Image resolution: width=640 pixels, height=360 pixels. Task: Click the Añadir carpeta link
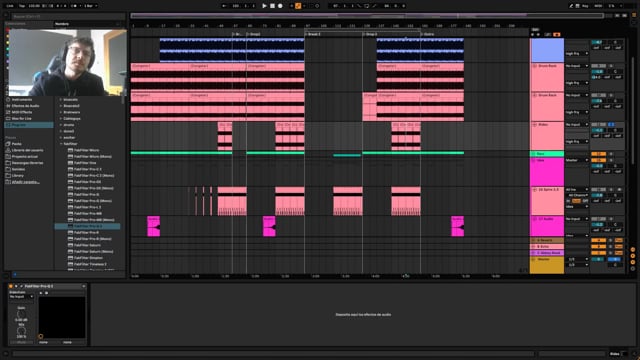click(x=25, y=182)
